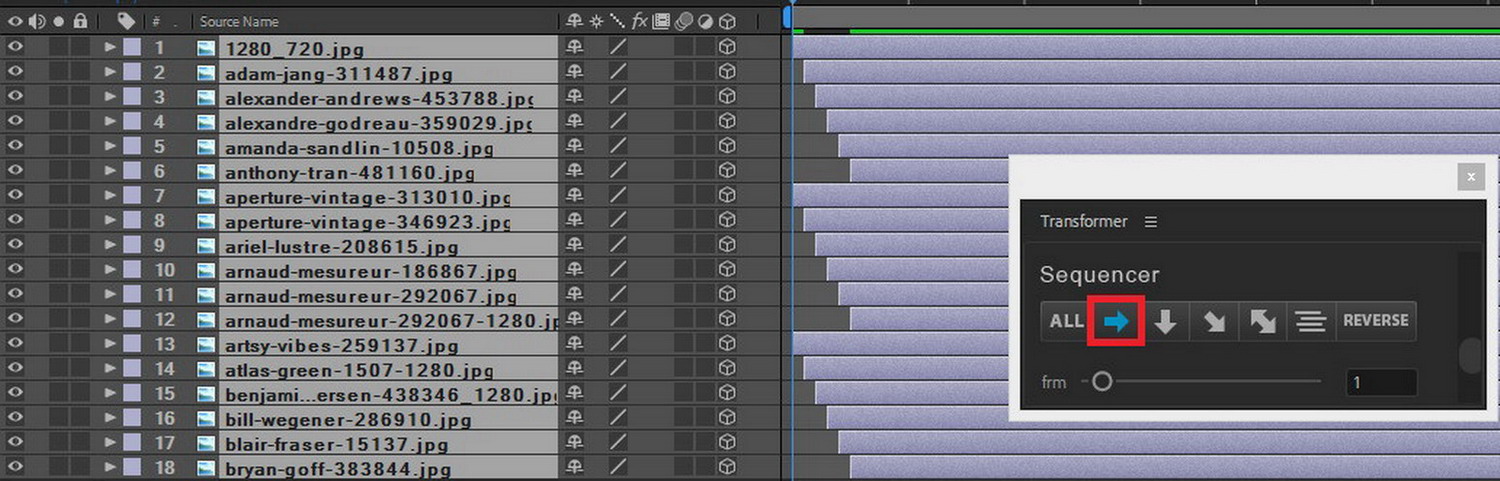Click the sequence-down arrow in Sequencer

click(x=1165, y=321)
